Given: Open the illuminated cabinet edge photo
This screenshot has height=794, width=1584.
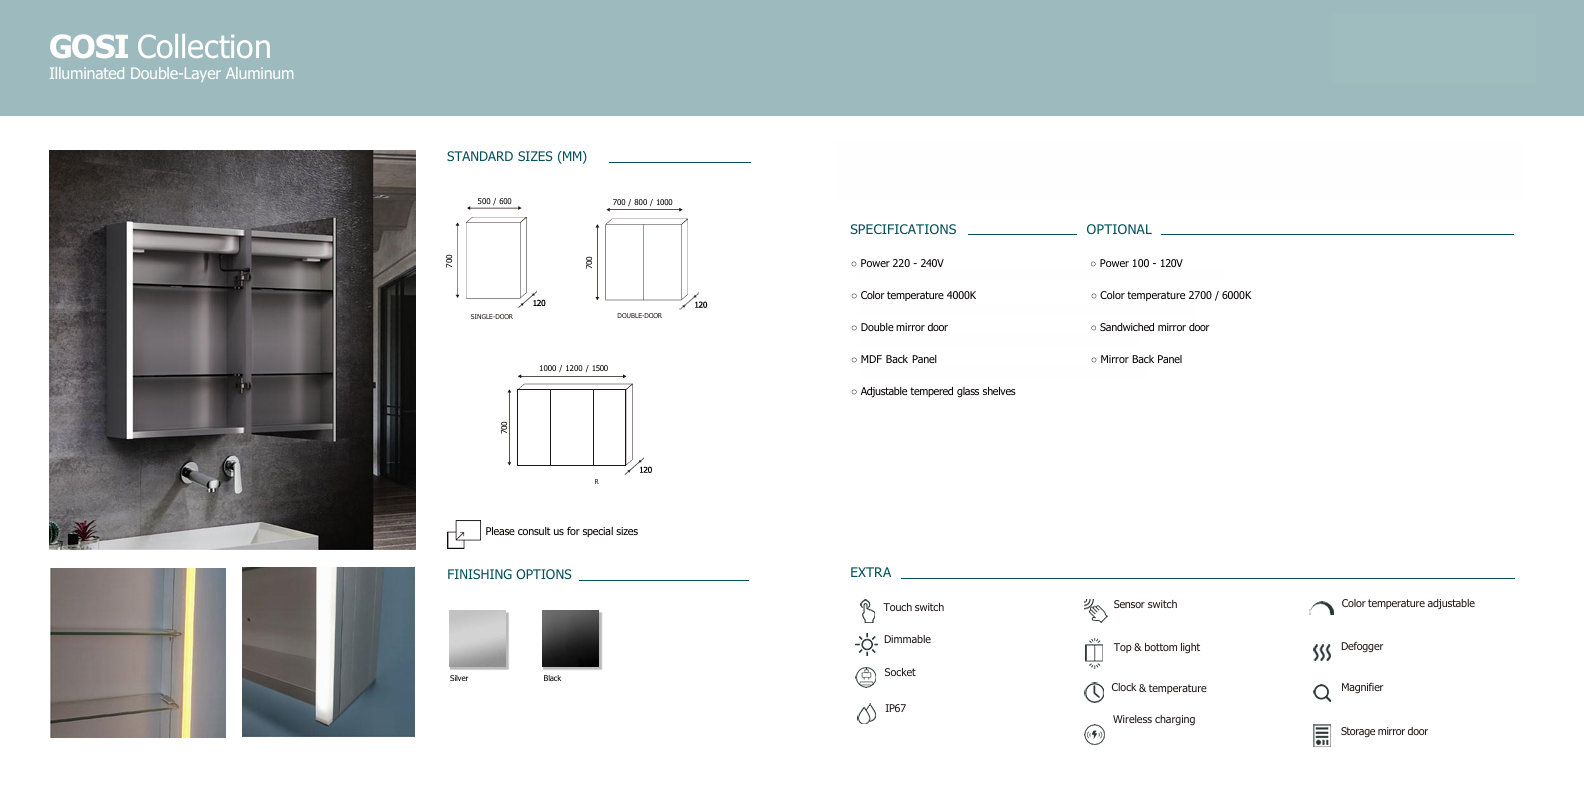Looking at the screenshot, I should click(x=328, y=652).
